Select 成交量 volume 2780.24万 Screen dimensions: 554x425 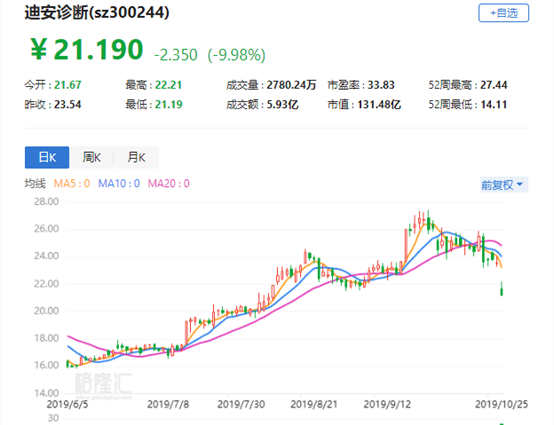[x=291, y=85]
